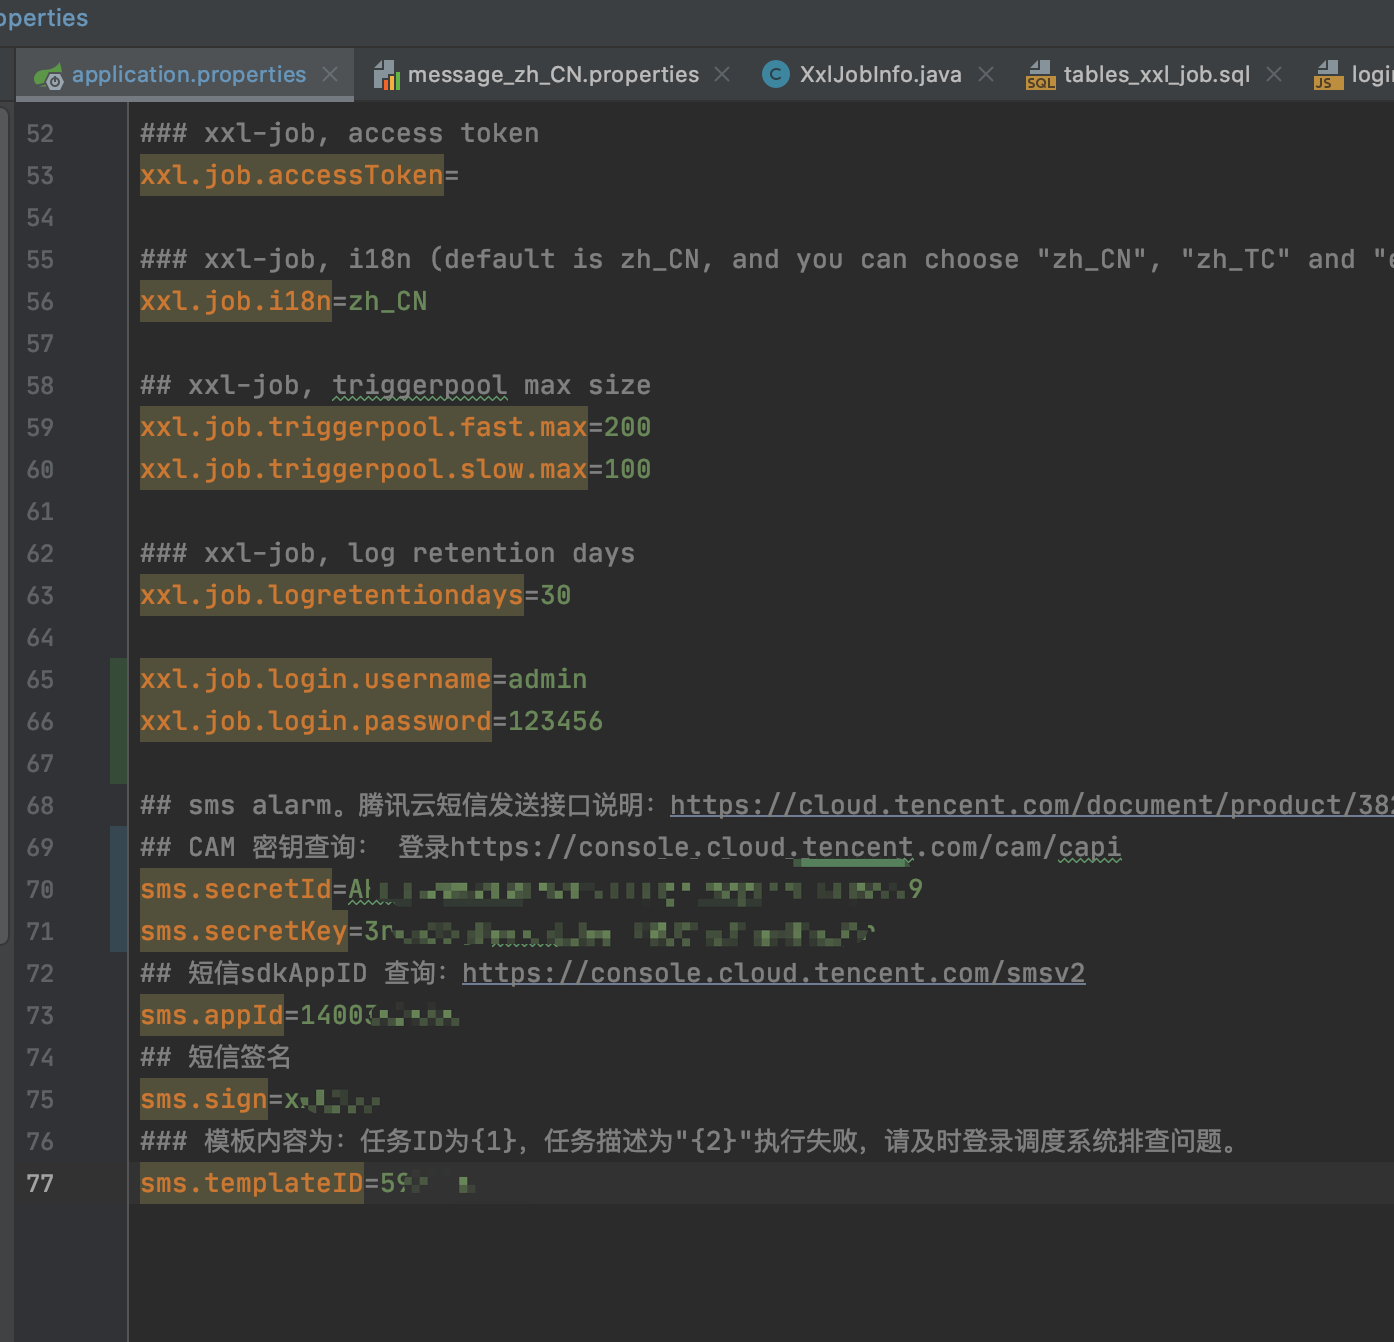Click the tables_xxl_job.sql SQL file icon
Viewport: 1394px width, 1342px height.
(1040, 75)
